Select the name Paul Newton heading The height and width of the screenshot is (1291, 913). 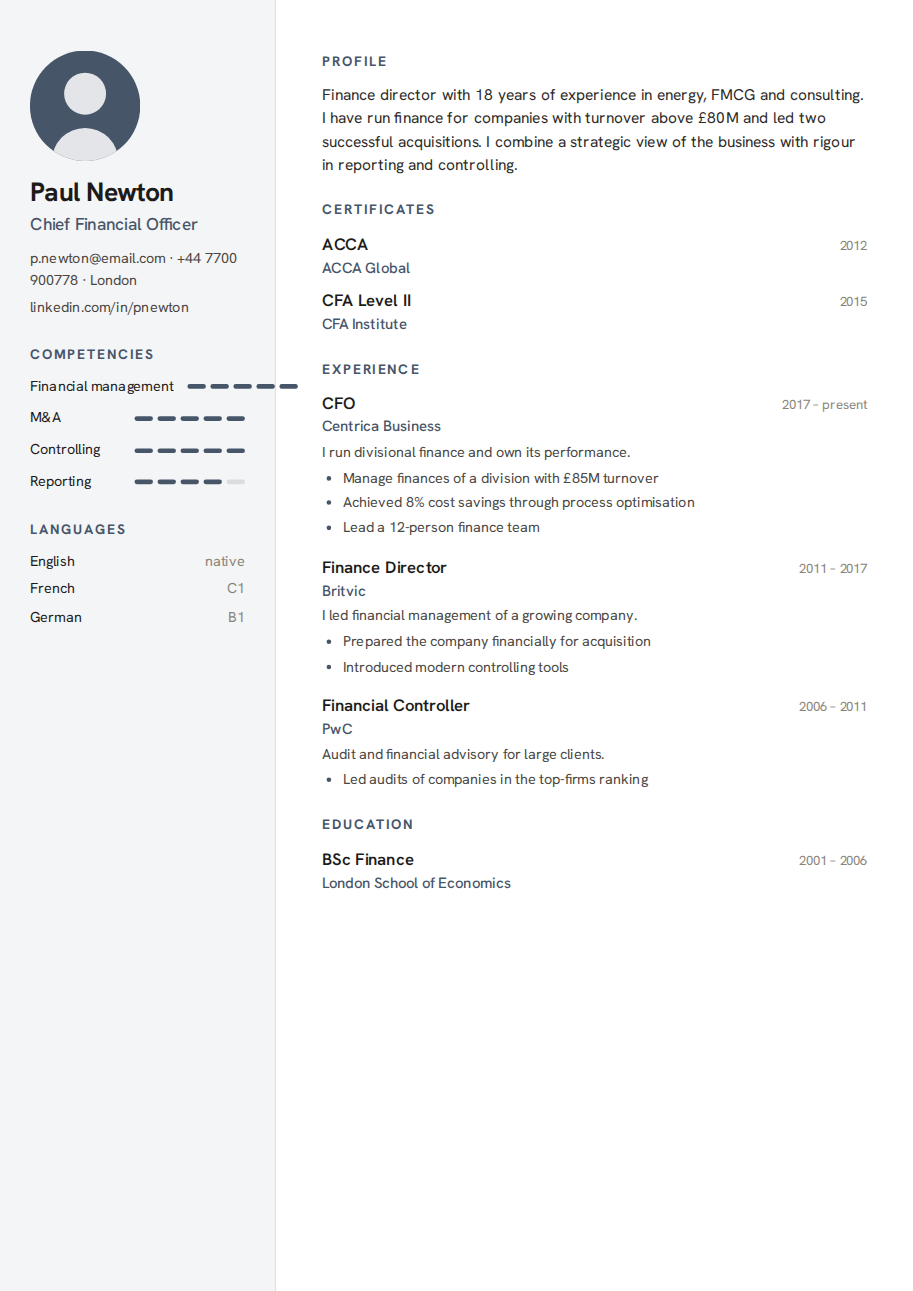click(x=102, y=192)
